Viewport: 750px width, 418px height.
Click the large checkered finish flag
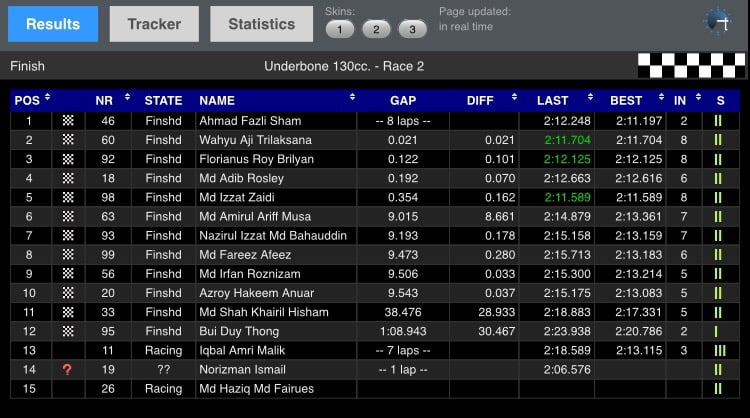(692, 66)
